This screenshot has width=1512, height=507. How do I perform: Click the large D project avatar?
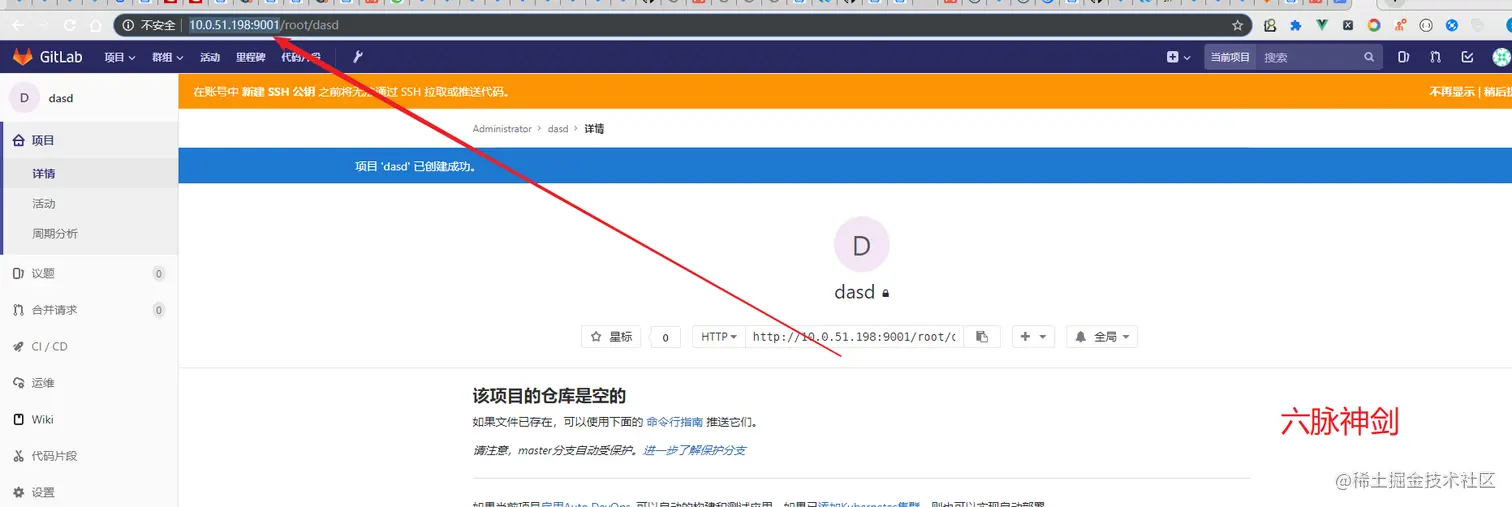(x=861, y=244)
